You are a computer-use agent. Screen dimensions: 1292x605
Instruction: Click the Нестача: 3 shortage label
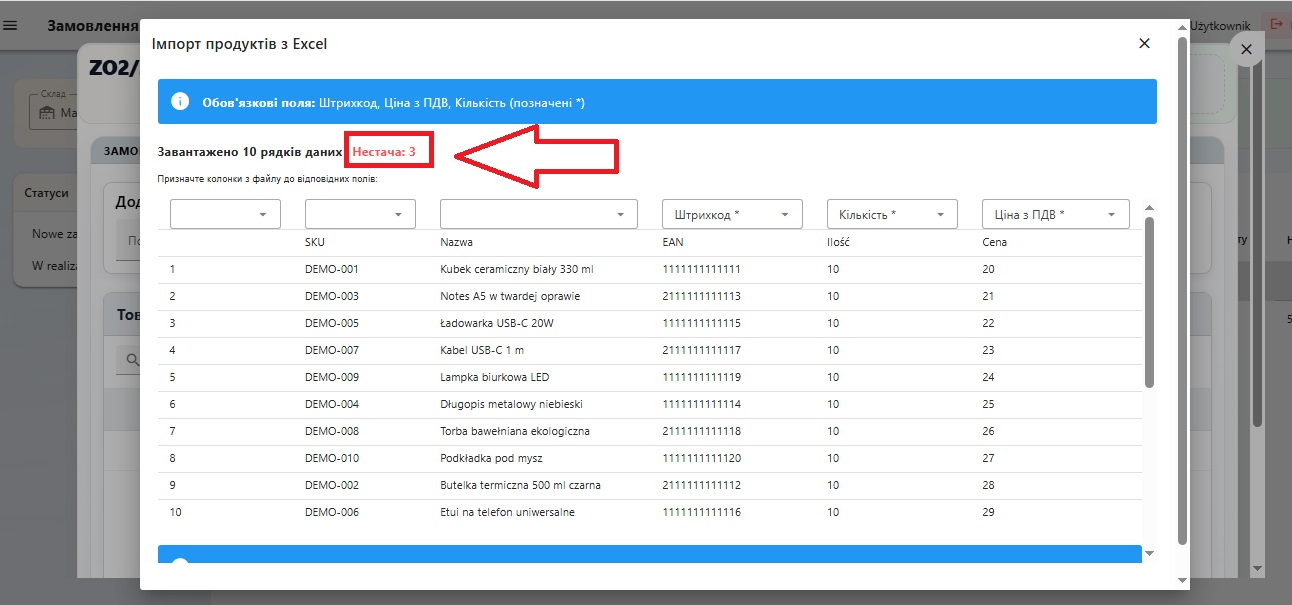click(x=384, y=151)
